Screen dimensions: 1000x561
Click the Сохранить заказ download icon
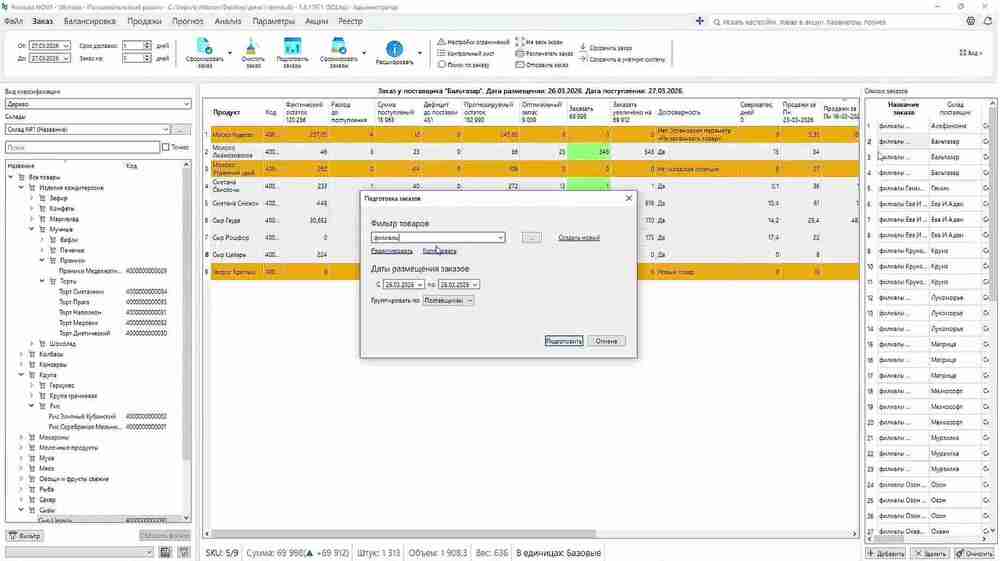(583, 47)
